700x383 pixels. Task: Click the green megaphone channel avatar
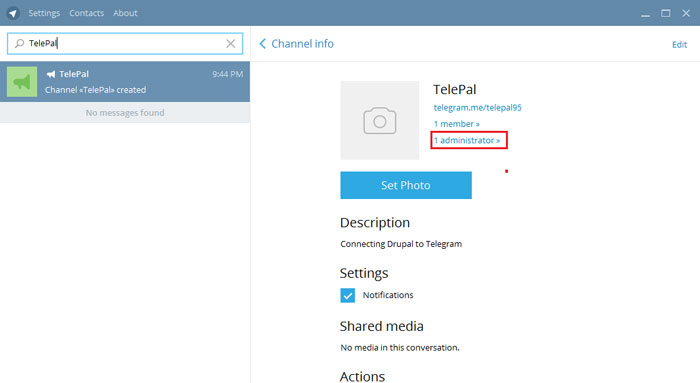(x=22, y=82)
